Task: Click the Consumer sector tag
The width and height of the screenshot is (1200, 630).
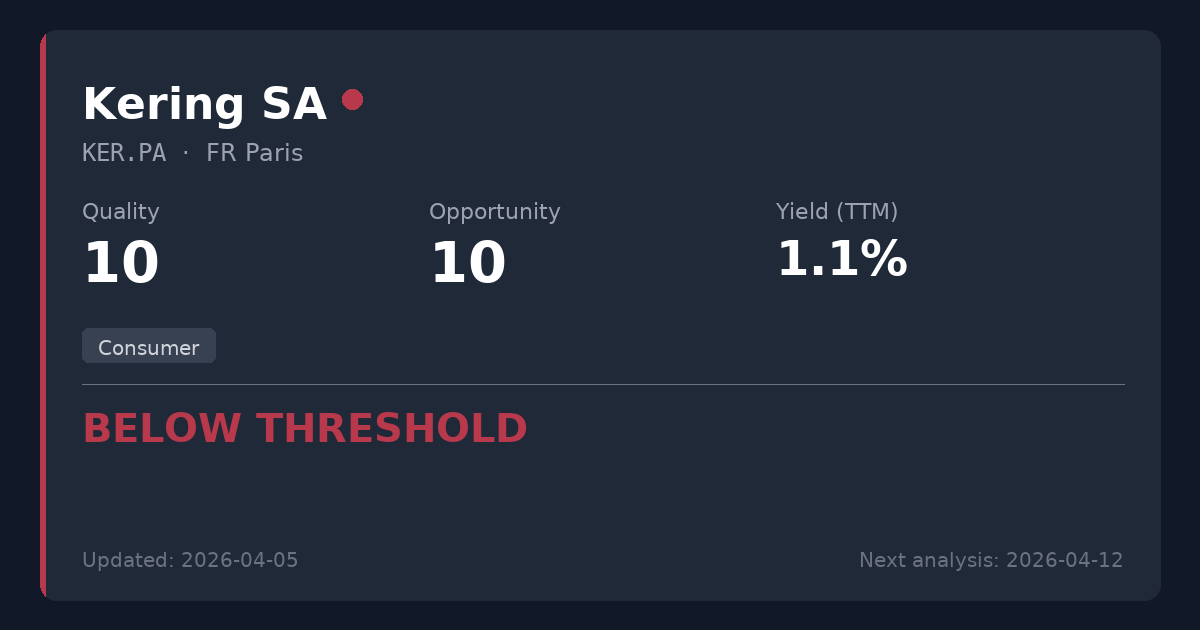Action: tap(149, 347)
